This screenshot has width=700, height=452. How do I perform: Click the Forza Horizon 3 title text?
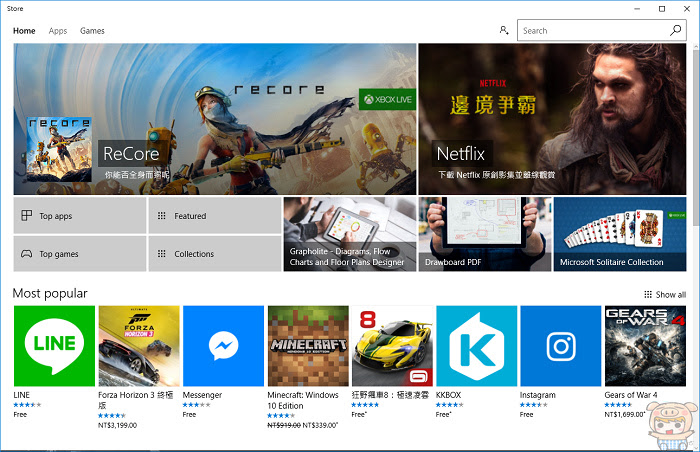click(135, 400)
